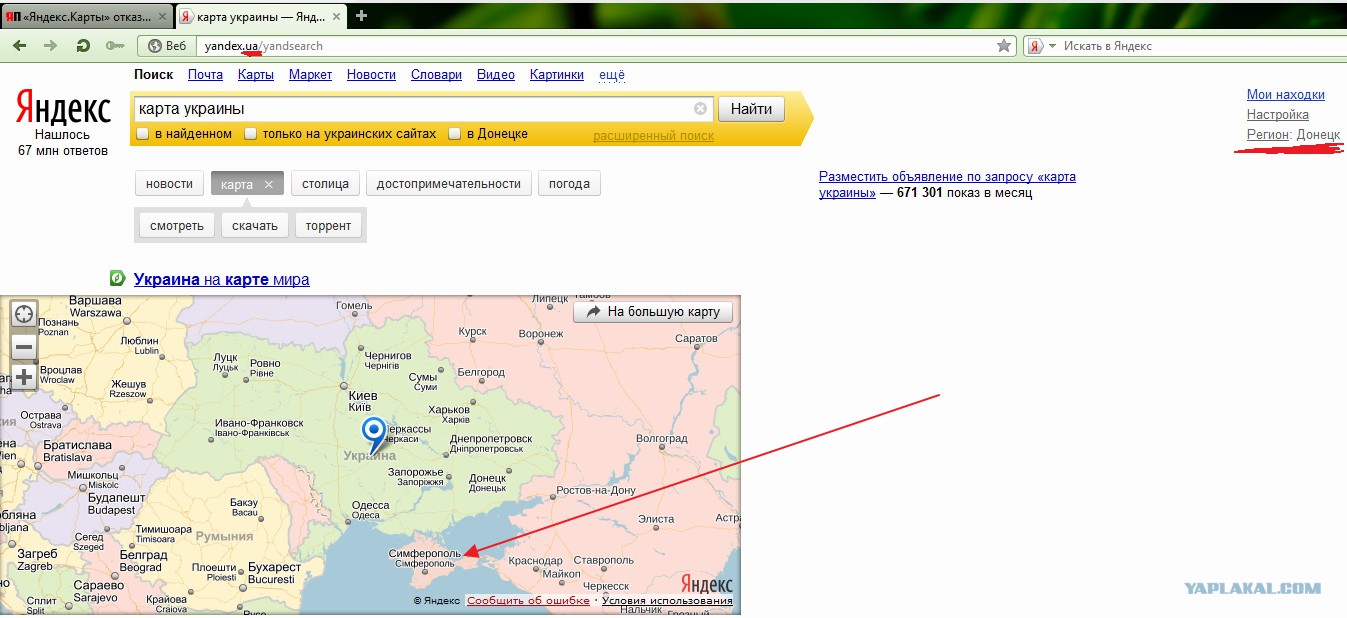
Task: Select the скачать refinement chip
Action: click(x=255, y=226)
